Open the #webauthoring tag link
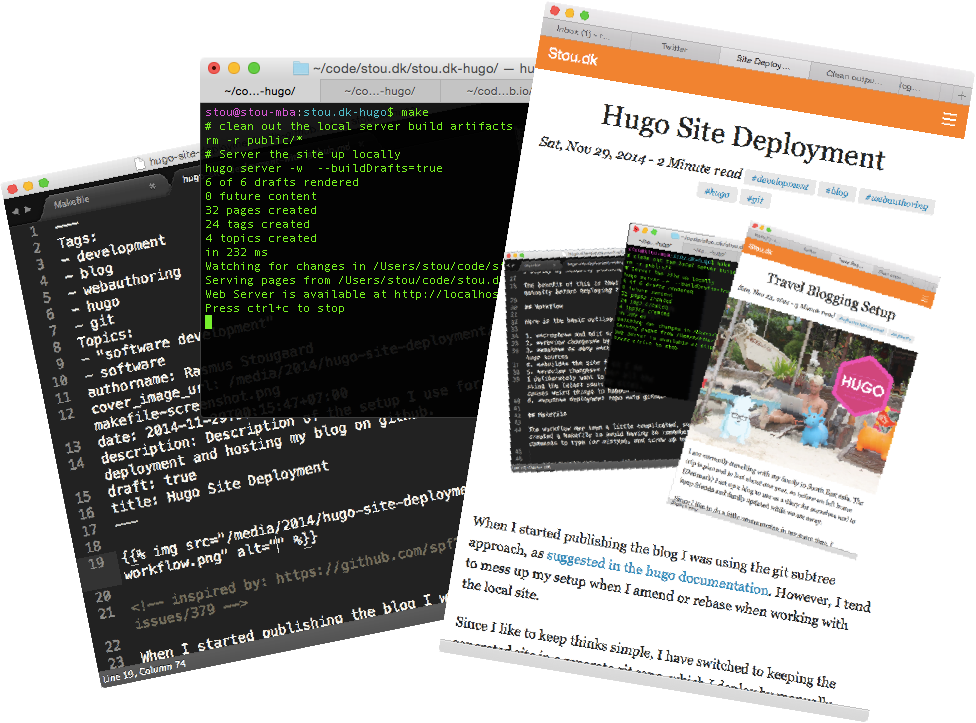 [896, 200]
